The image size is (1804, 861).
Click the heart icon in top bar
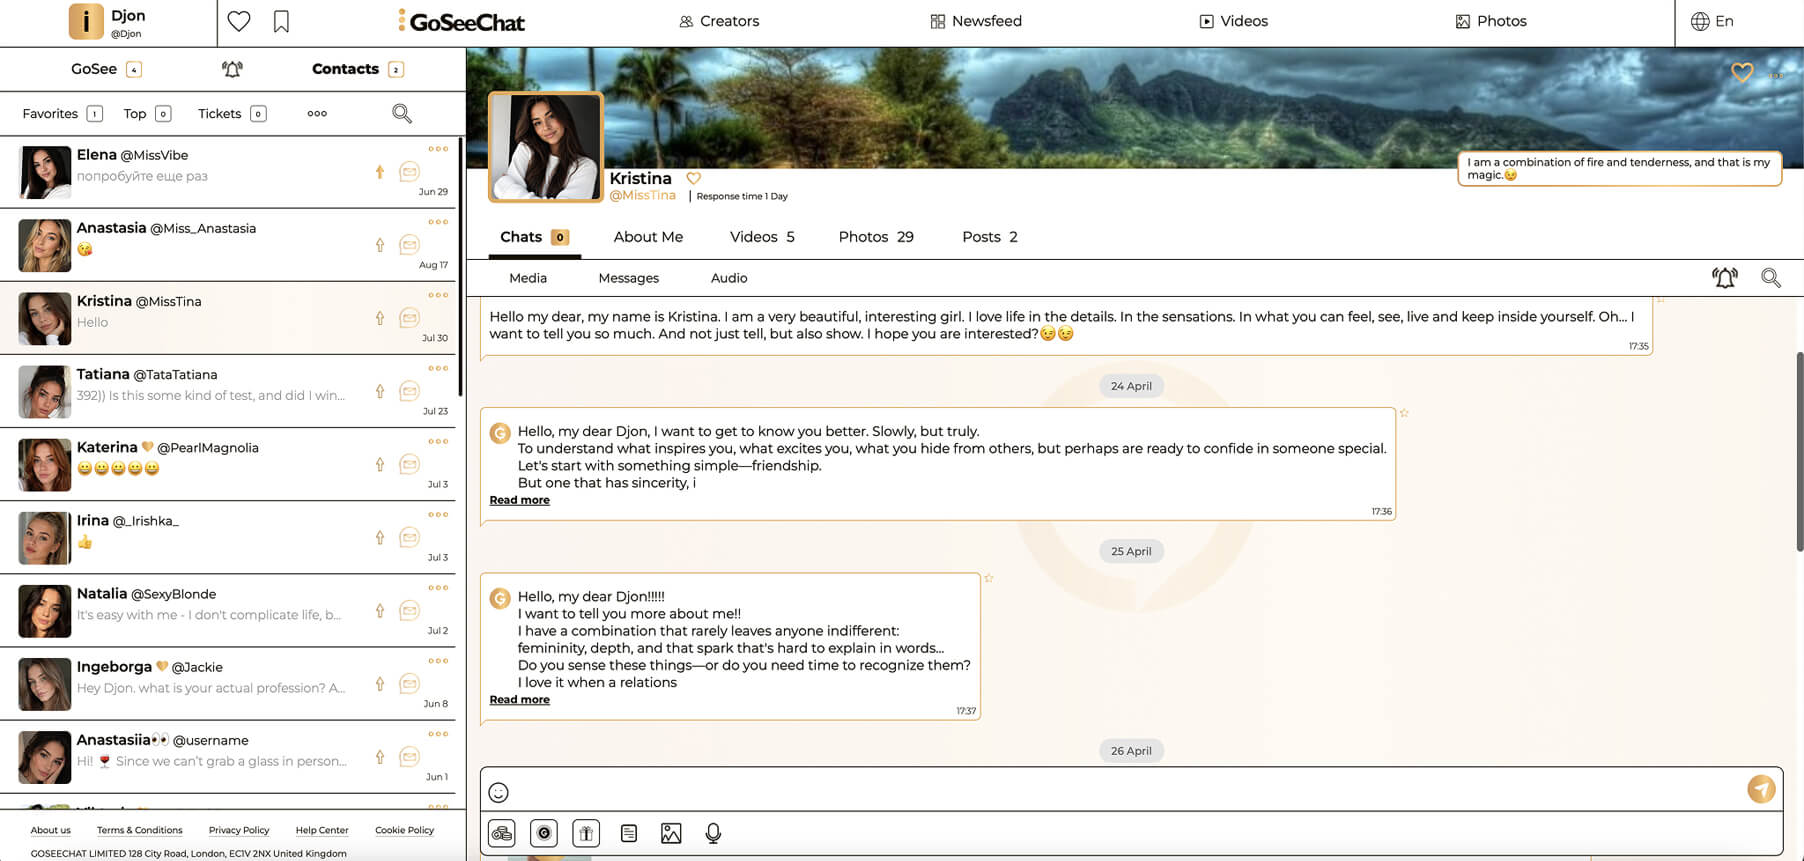point(239,21)
